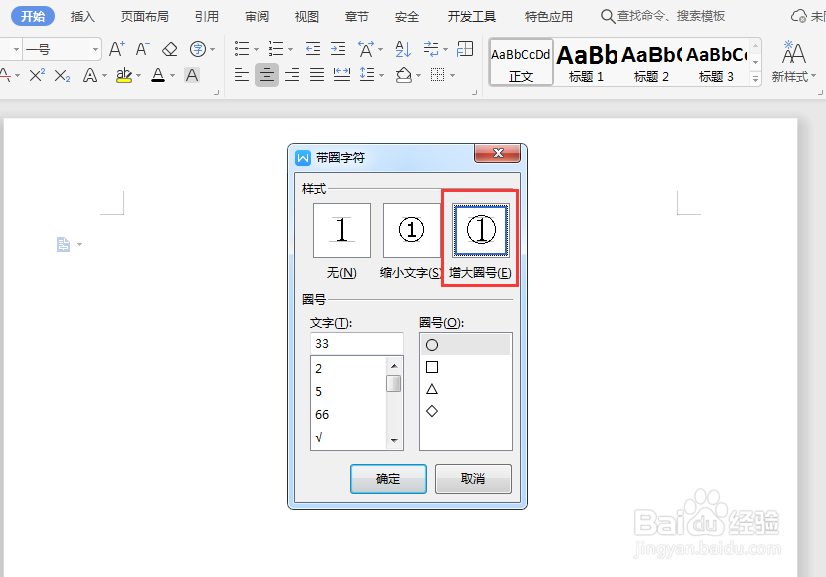Expand the highlight color dropdown arrow
The image size is (826, 577).
coord(139,76)
